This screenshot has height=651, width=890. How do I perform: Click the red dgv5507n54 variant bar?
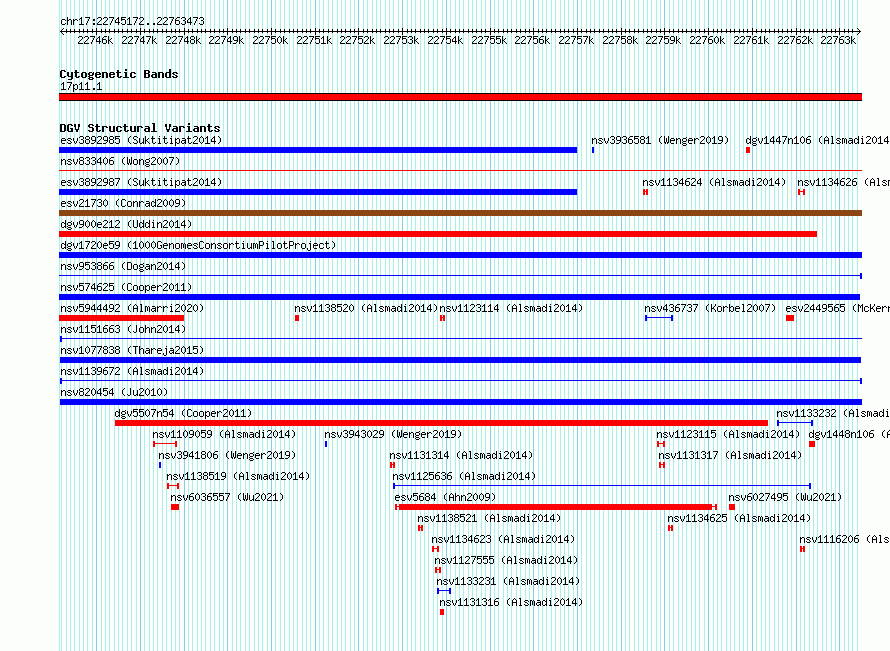click(441, 423)
